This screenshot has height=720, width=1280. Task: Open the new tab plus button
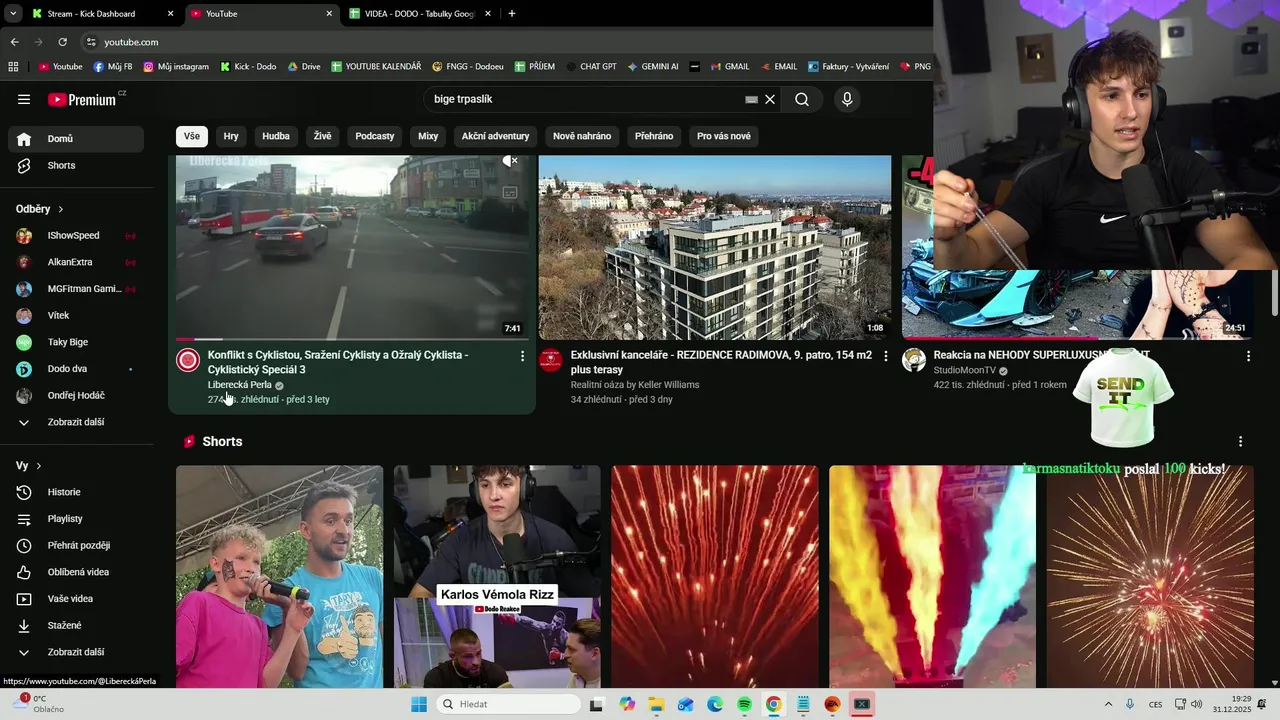512,14
